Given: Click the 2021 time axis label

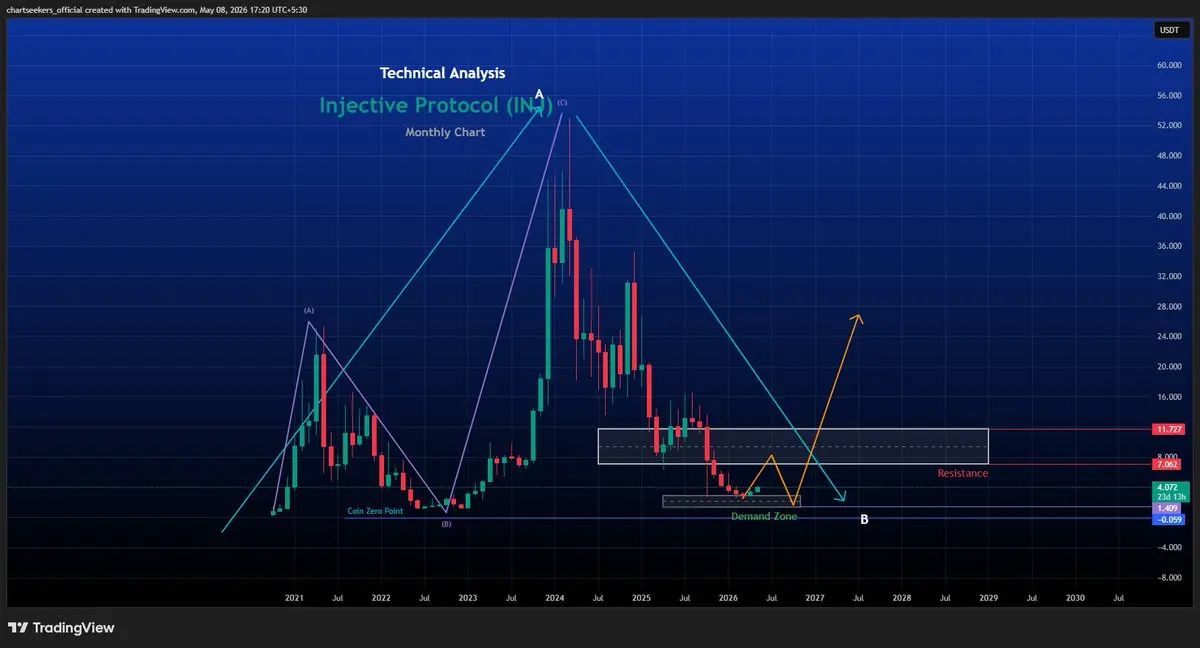Looking at the screenshot, I should (294, 597).
